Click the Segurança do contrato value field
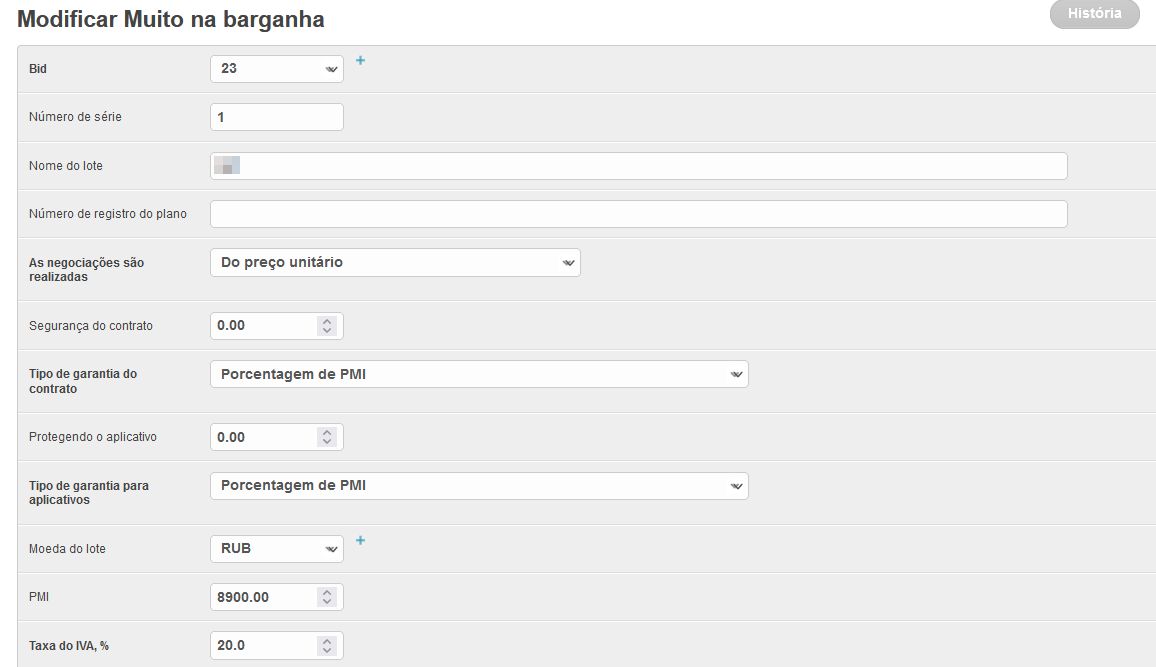Screen dimensions: 1156x667 pos(264,326)
